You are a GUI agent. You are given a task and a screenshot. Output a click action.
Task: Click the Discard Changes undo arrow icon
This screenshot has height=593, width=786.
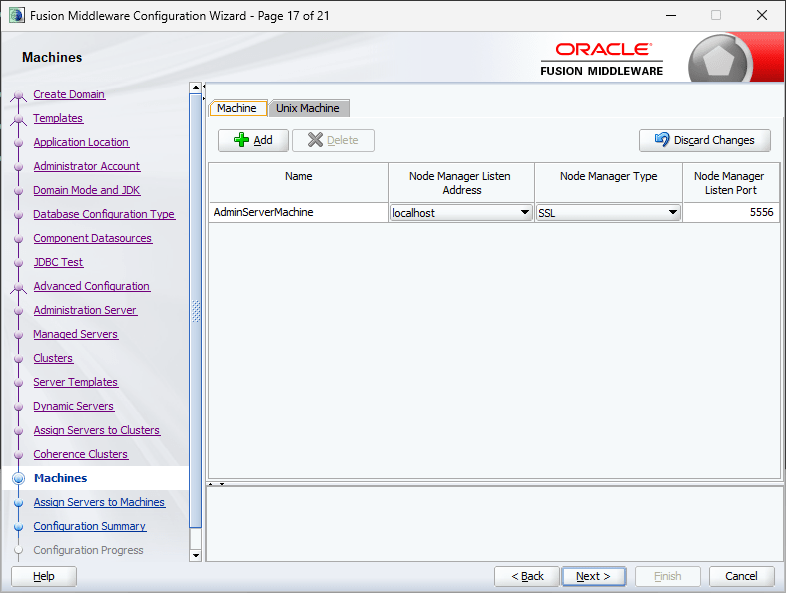pos(662,139)
